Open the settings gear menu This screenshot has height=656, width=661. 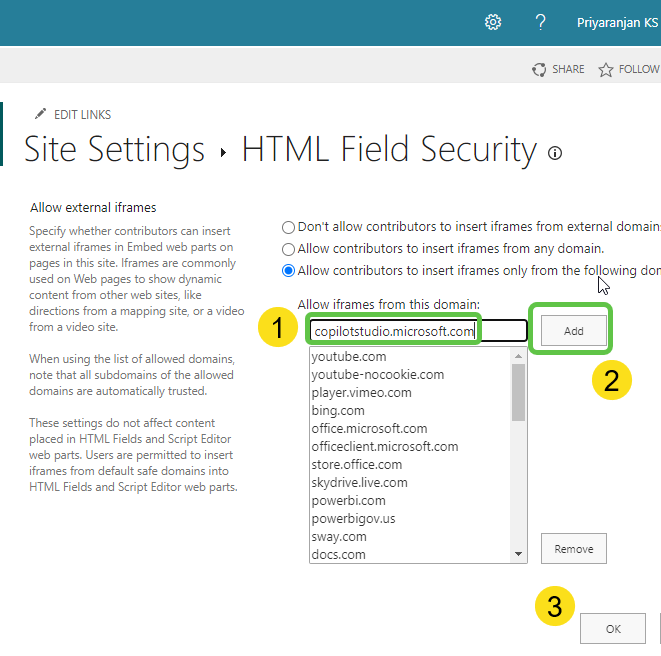tap(492, 22)
